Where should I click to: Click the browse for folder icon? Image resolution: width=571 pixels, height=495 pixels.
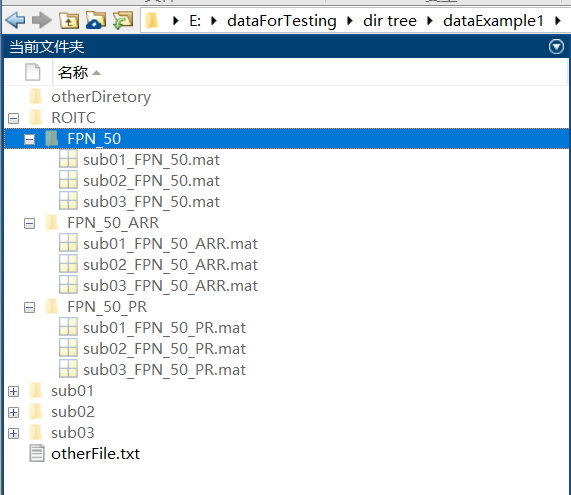pyautogui.click(x=96, y=20)
